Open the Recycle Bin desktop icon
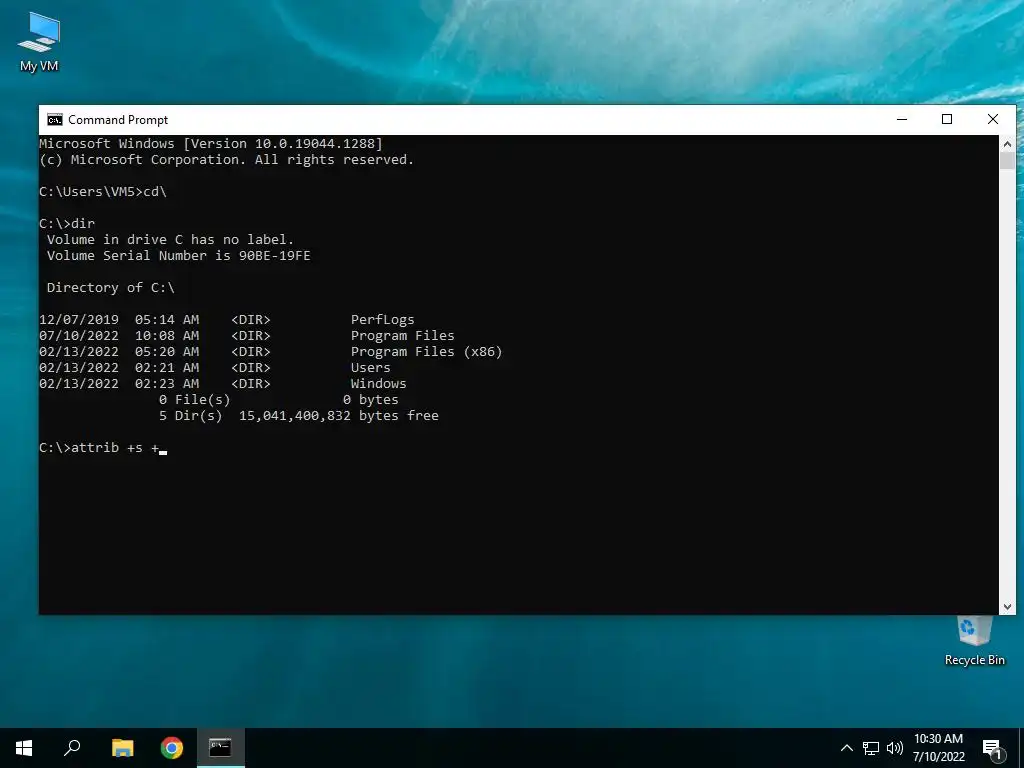The image size is (1024, 768). pyautogui.click(x=974, y=641)
